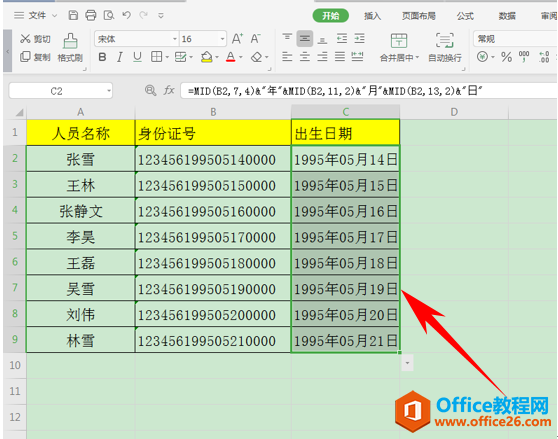Viewport: 558px width, 439px height.
Task: Apply currency format icon
Action: click(x=483, y=57)
